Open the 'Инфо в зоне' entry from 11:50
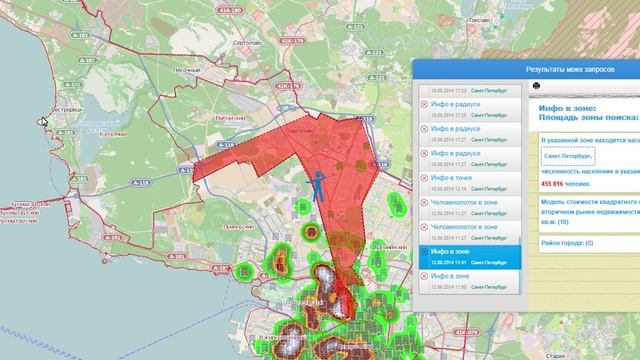640x360 pixels. 470,282
